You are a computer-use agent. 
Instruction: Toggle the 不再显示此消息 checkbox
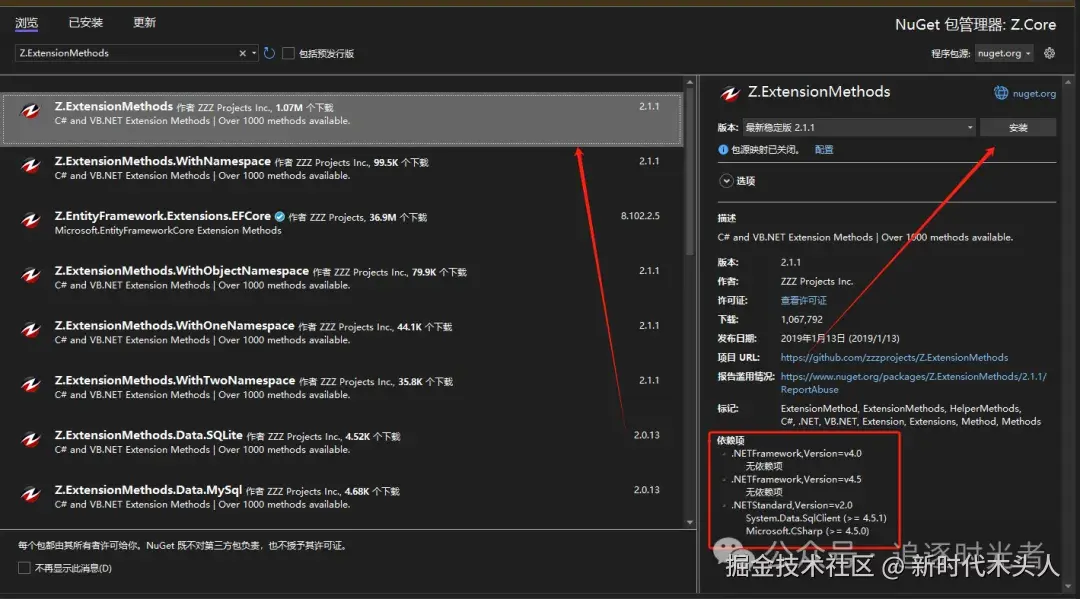coord(24,568)
